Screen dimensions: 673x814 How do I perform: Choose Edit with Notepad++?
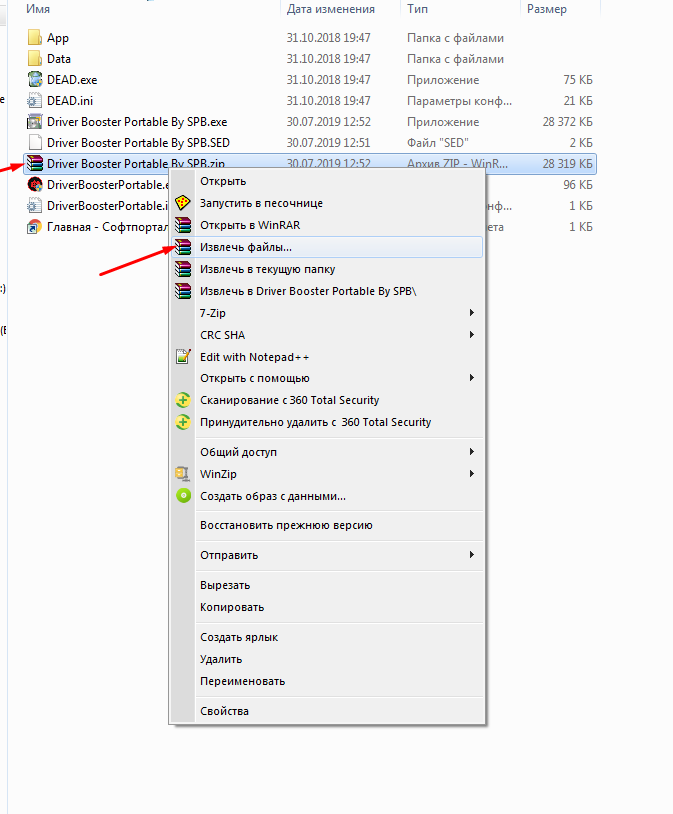click(327, 357)
